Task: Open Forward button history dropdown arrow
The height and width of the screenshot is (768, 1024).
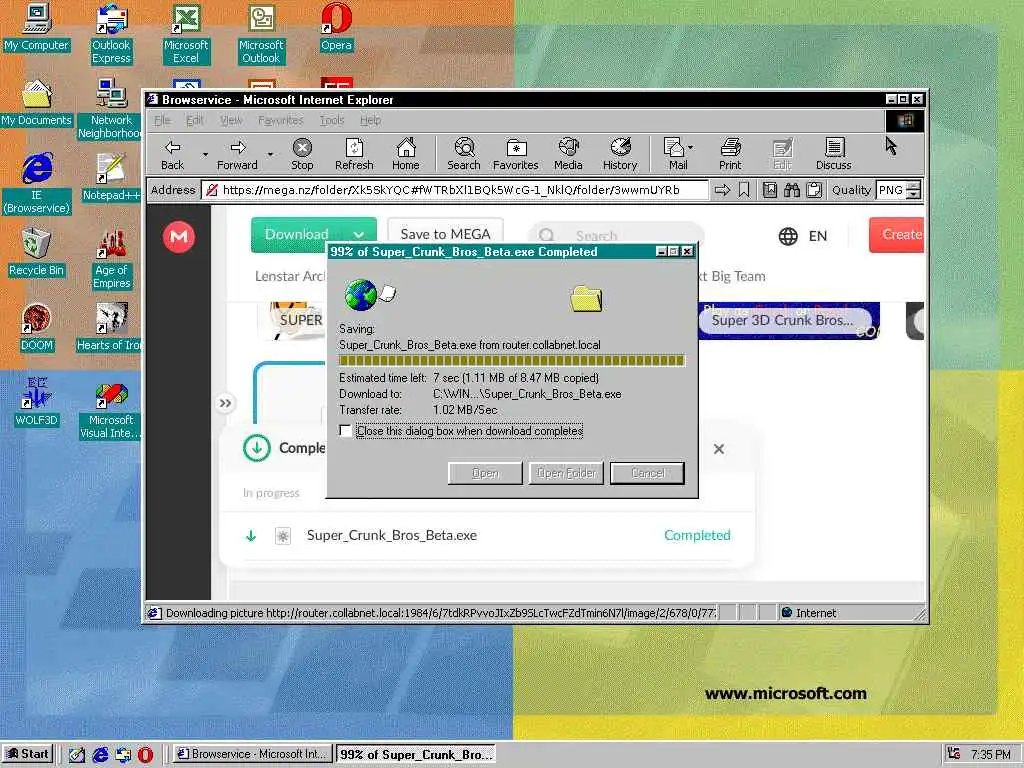Action: 270,155
